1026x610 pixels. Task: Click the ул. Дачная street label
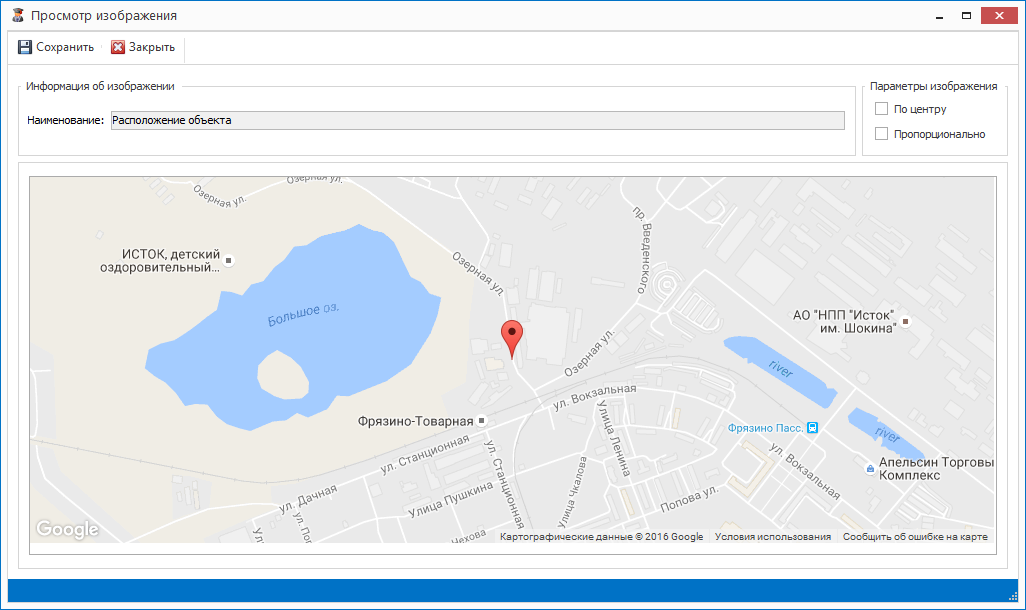(308, 499)
